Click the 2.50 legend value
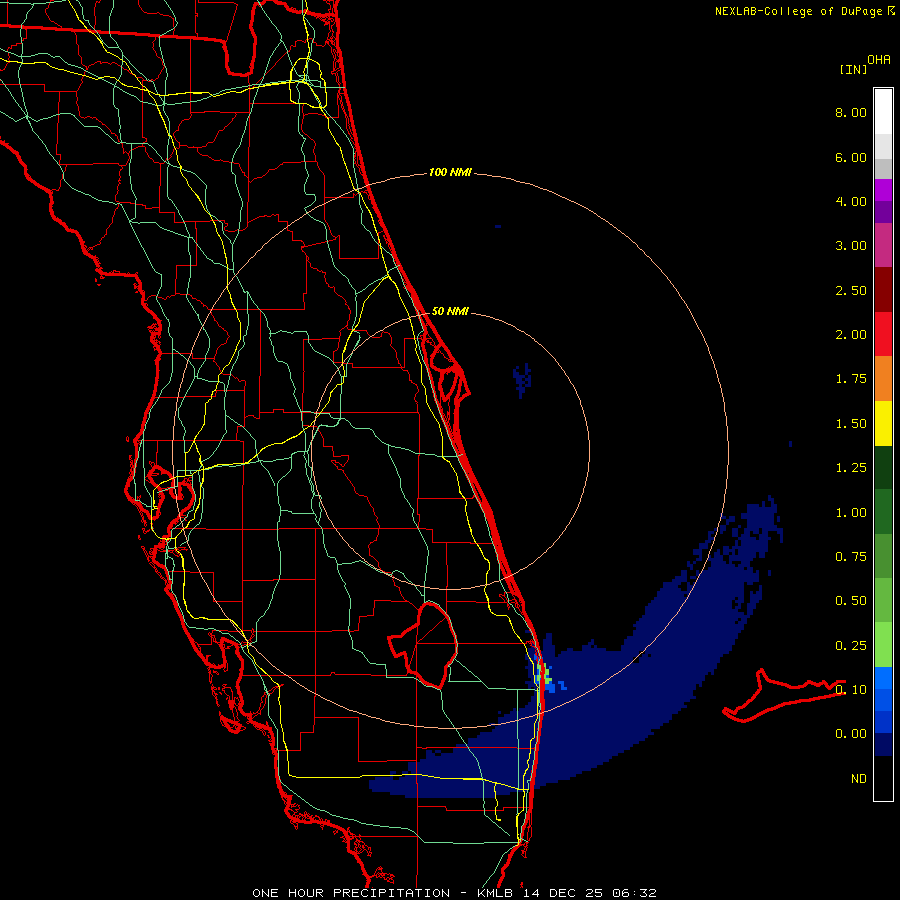This screenshot has width=900, height=900. click(851, 290)
